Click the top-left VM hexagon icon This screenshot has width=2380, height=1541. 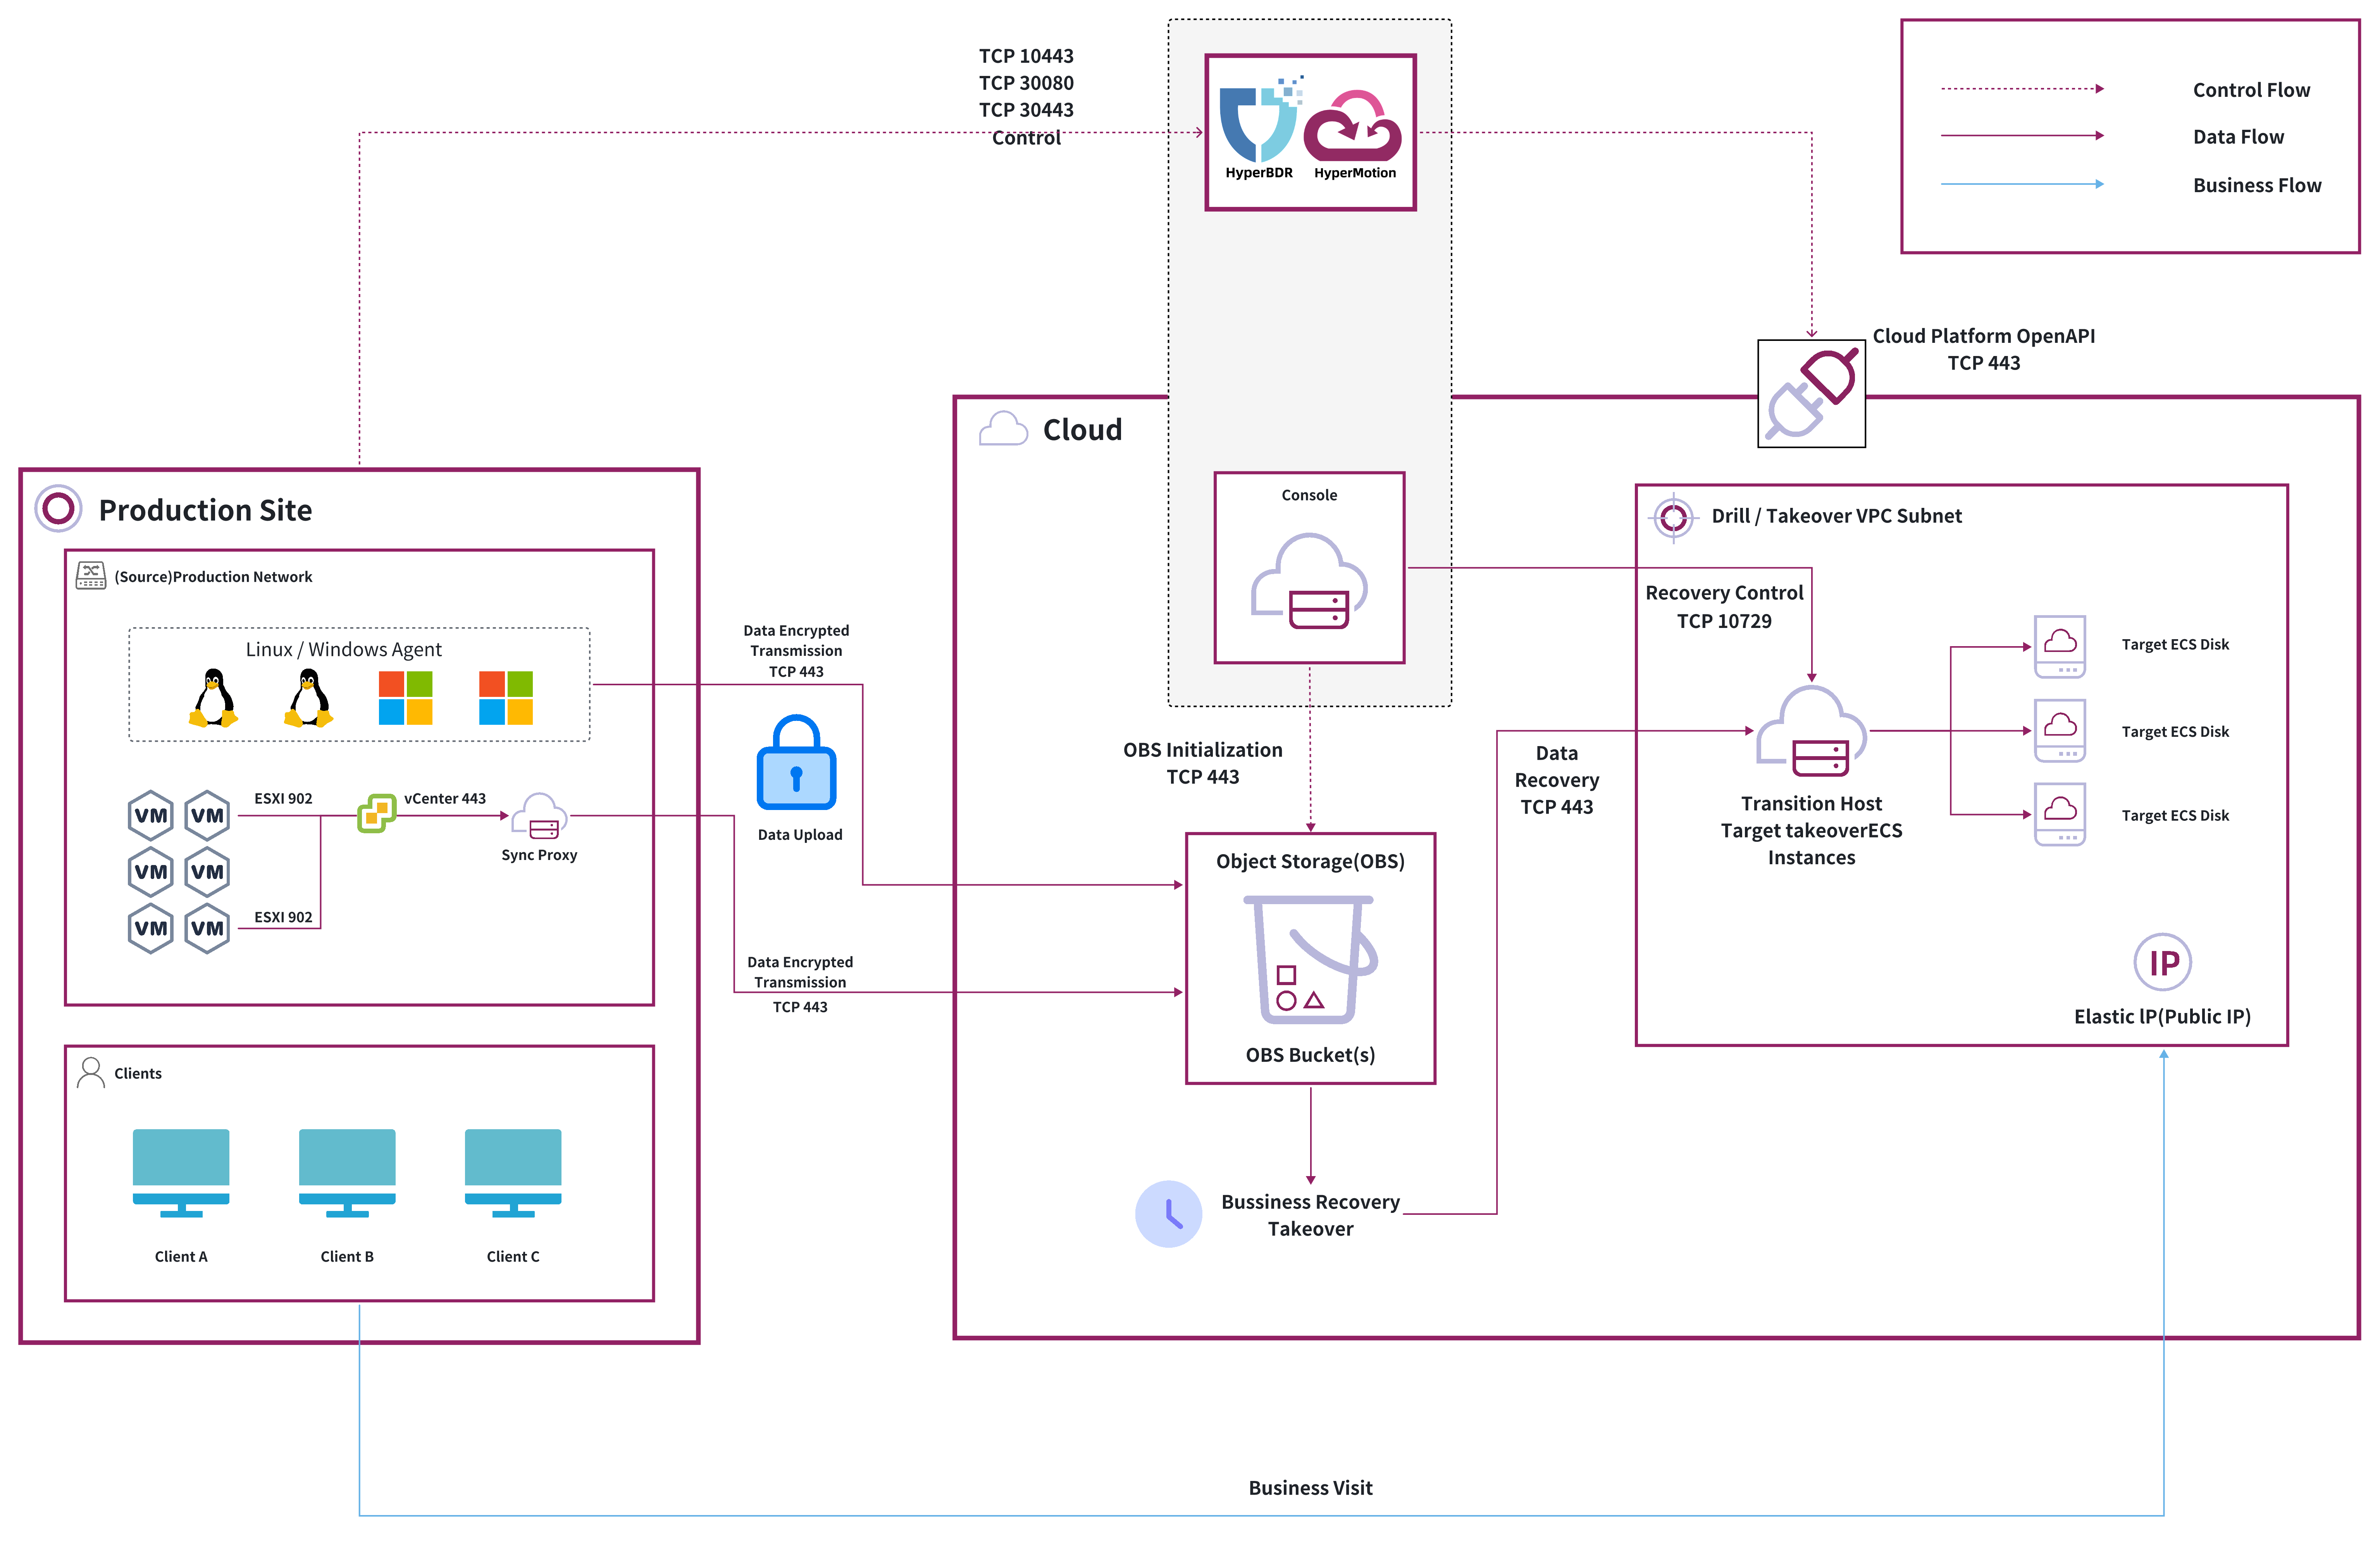tap(151, 815)
